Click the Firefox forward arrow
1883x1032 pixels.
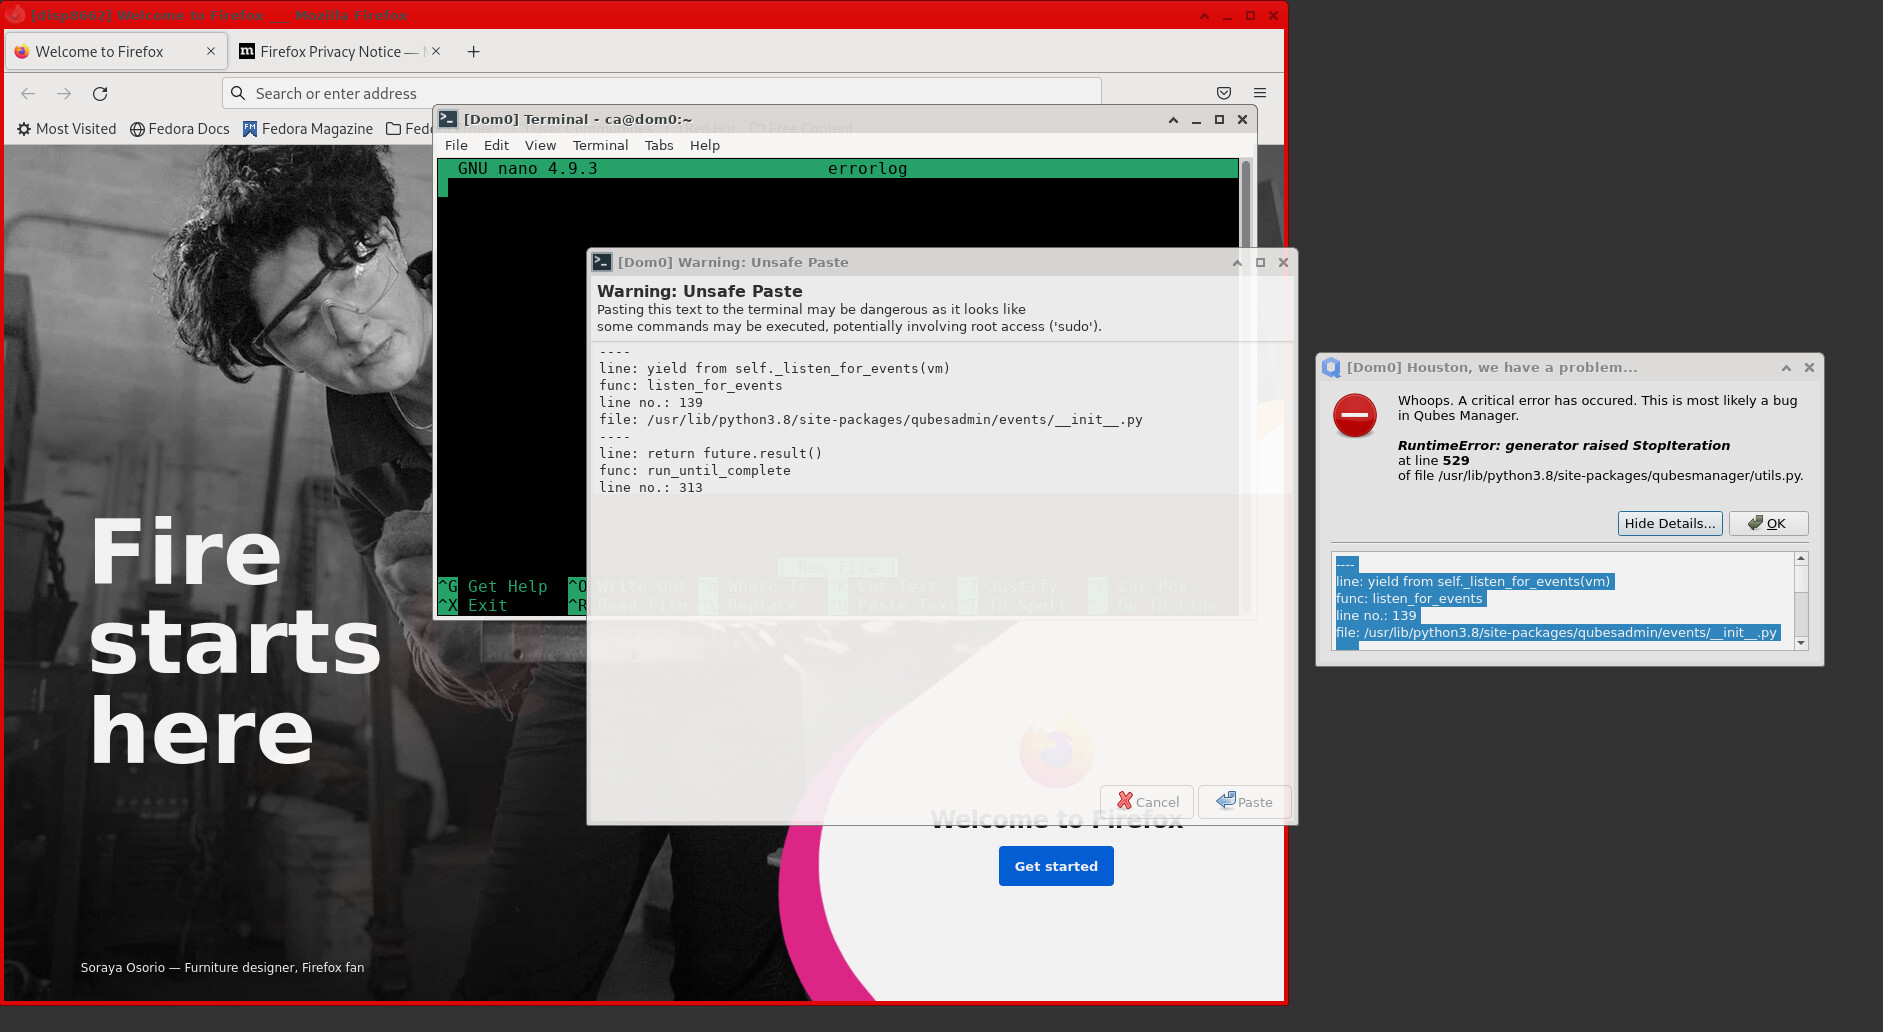click(64, 93)
